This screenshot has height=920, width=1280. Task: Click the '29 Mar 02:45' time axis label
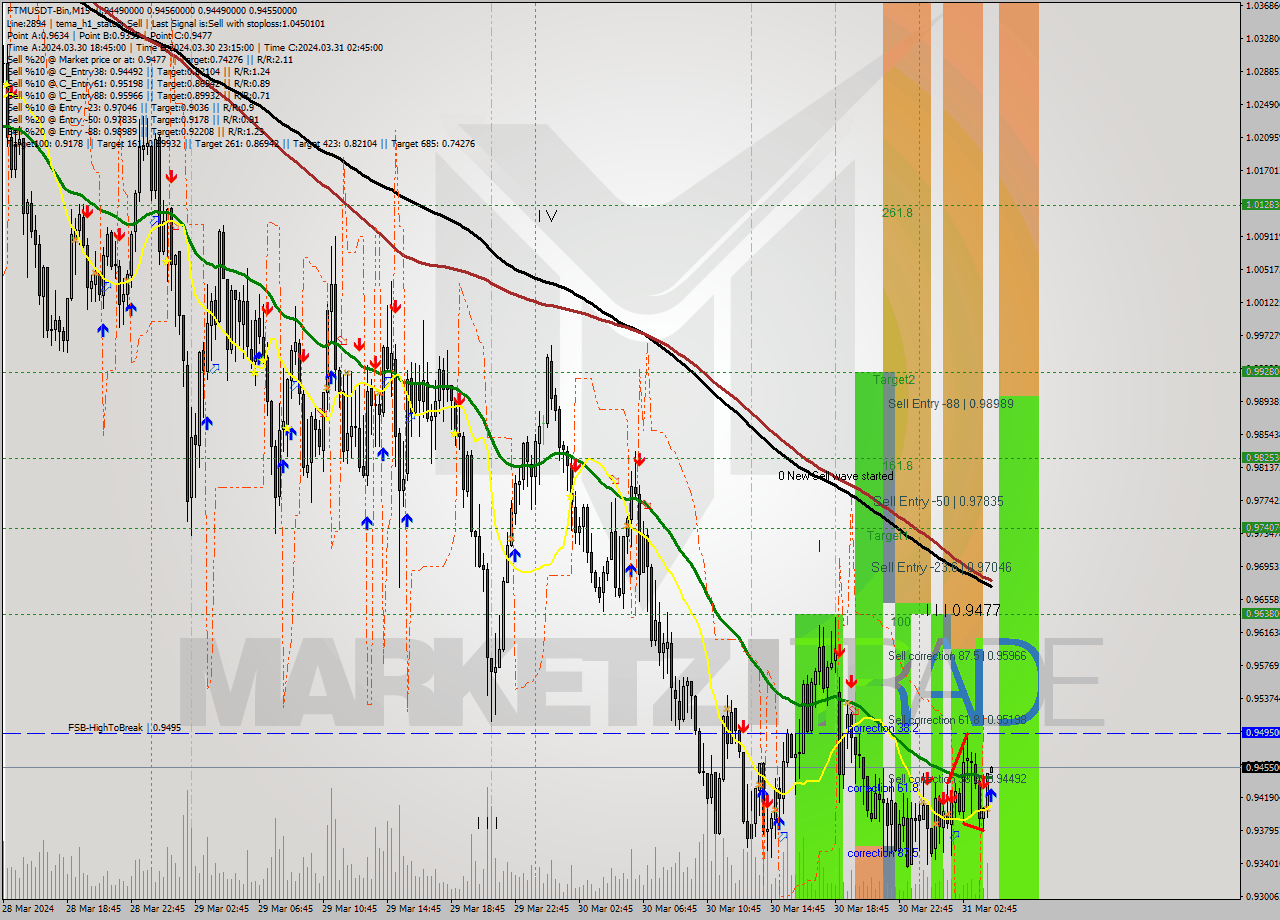[x=220, y=909]
